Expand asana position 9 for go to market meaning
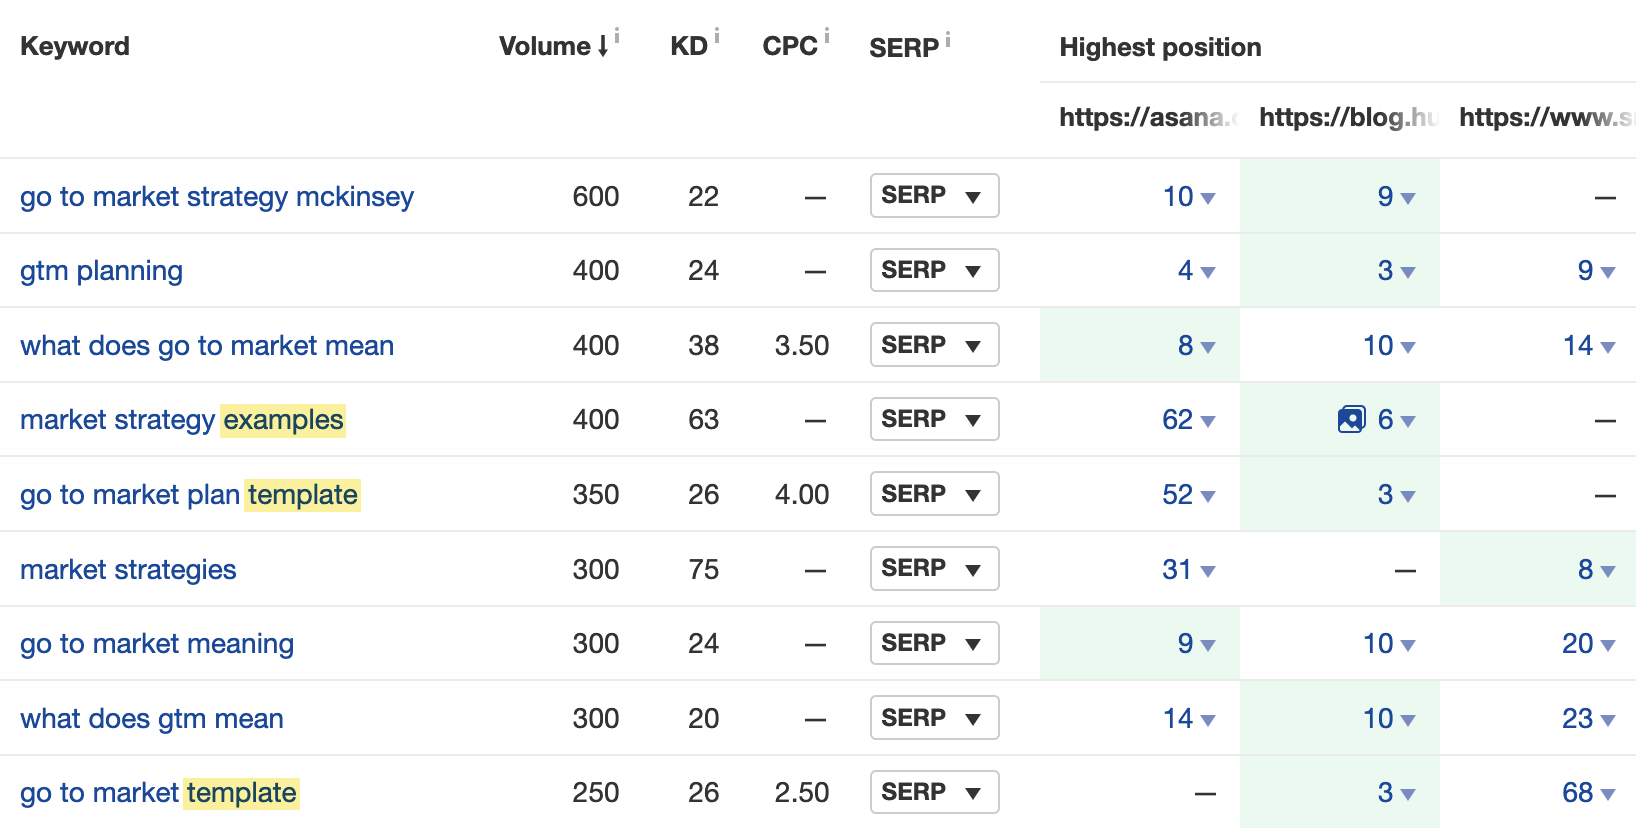Image resolution: width=1636 pixels, height=828 pixels. point(1195,644)
